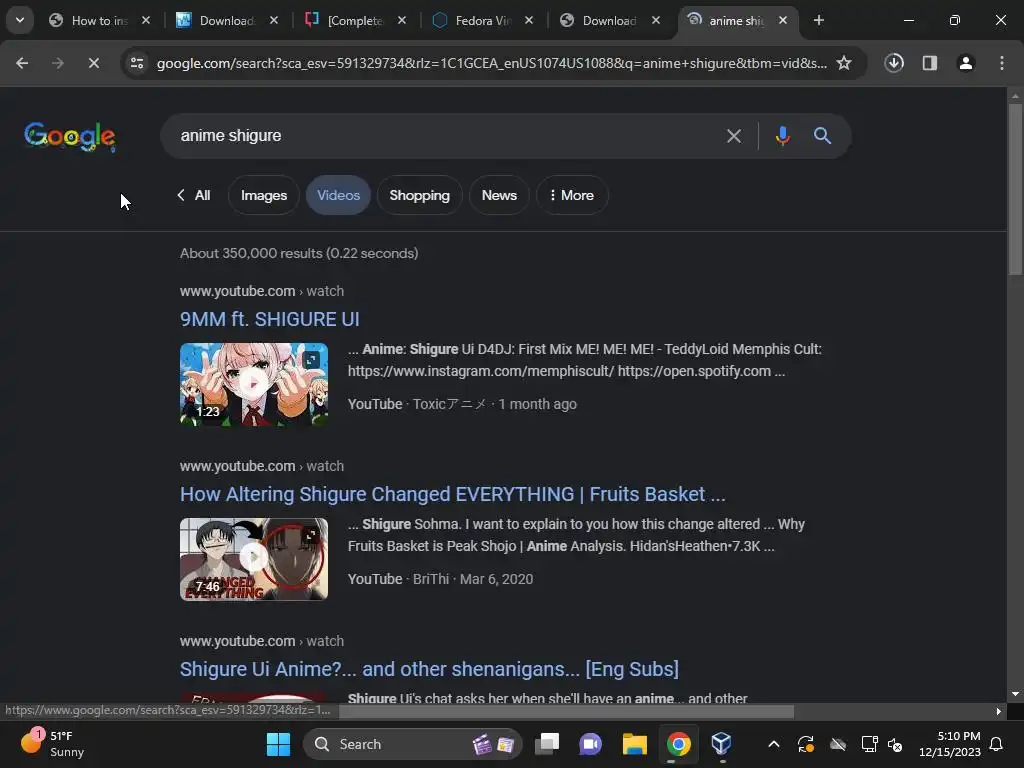This screenshot has height=768, width=1024.
Task: Click the vertical page scrollbar
Action: (1015, 188)
